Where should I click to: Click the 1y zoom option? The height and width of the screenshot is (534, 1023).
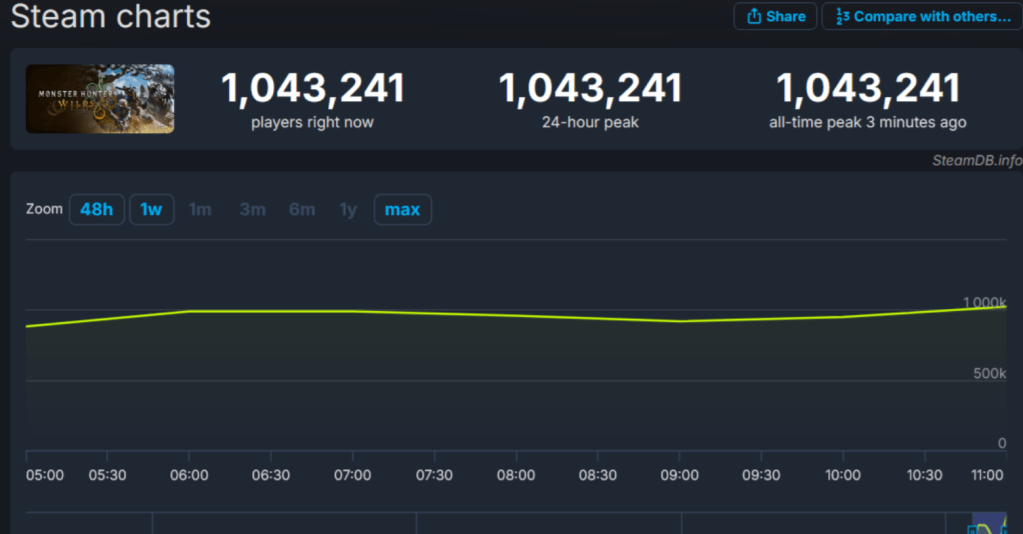(x=347, y=209)
